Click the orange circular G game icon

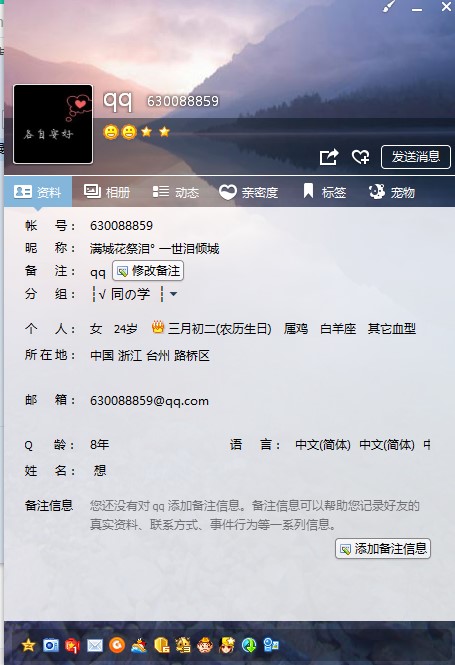tap(117, 645)
